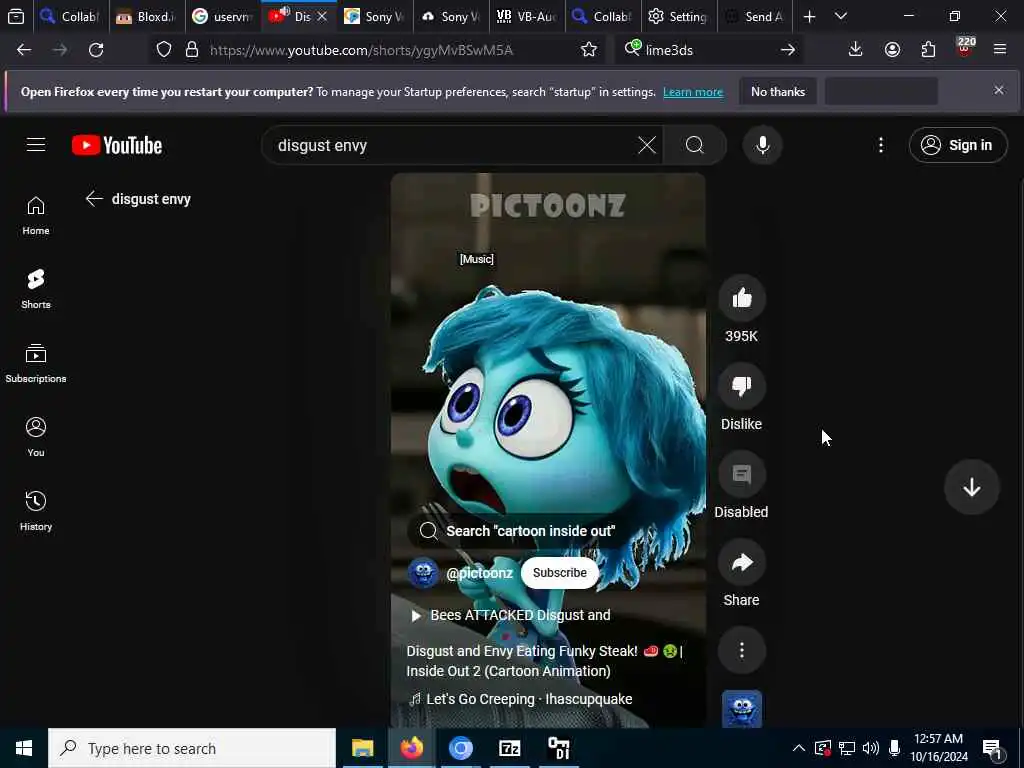Screen dimensions: 1024x768
Task: Open the Windows notification center
Action: coord(993,748)
